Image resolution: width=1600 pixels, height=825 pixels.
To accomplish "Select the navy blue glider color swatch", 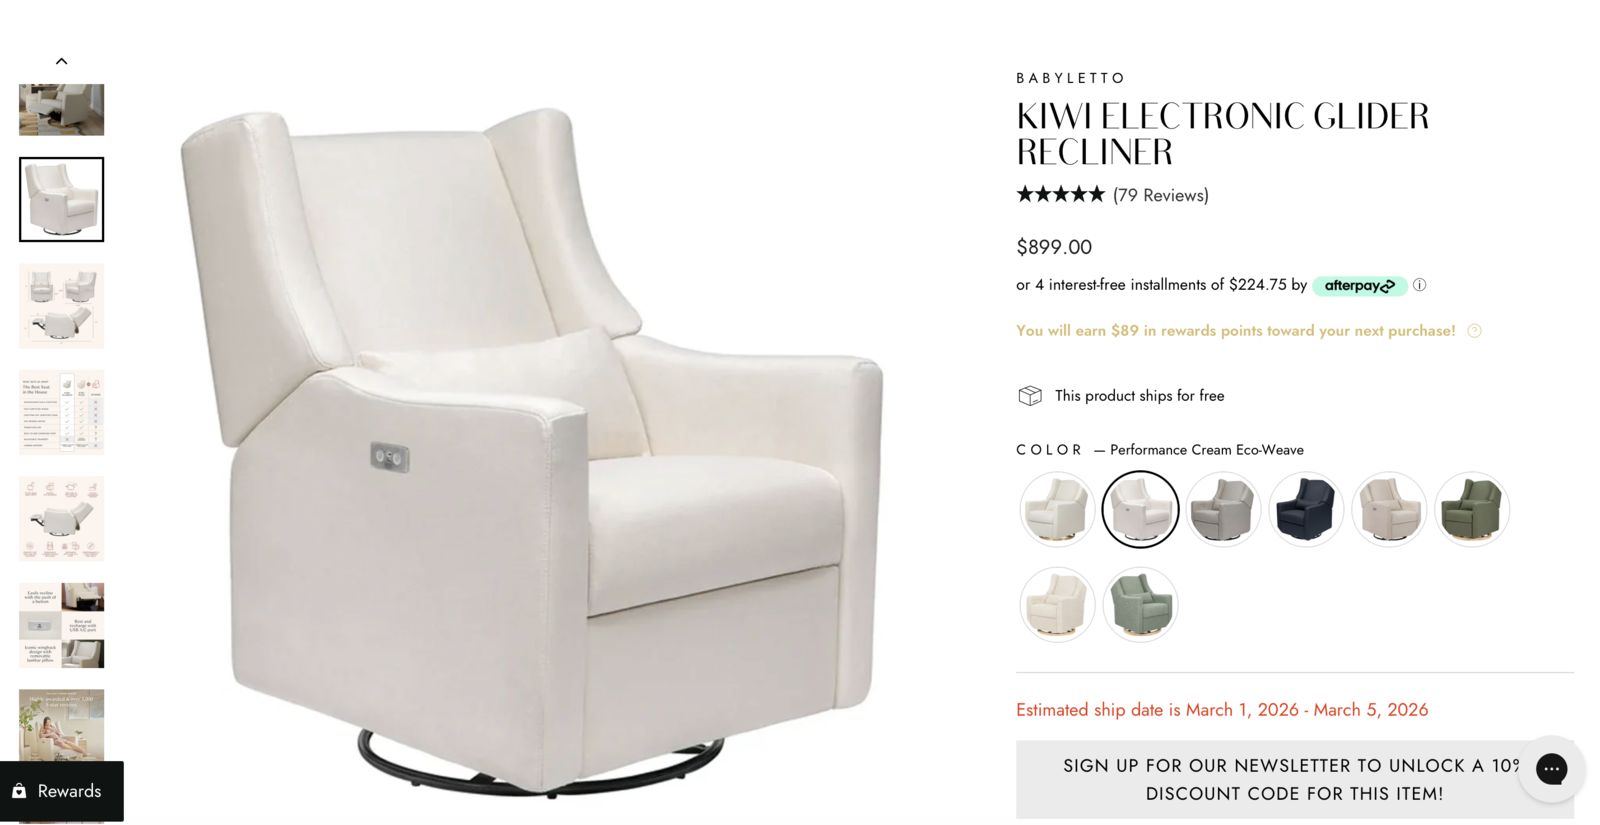I will click(x=1306, y=509).
